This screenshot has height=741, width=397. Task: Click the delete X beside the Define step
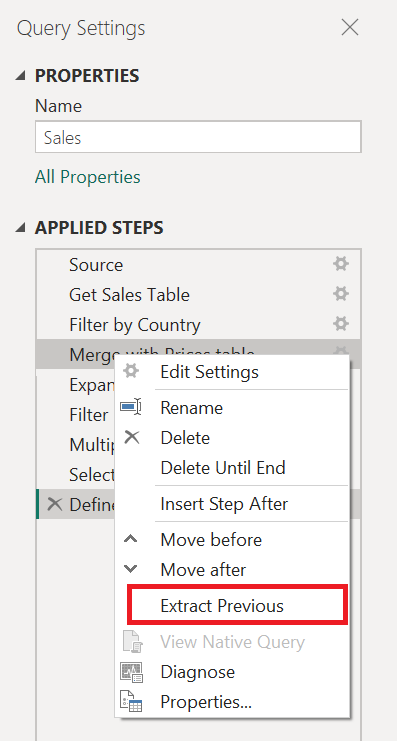pyautogui.click(x=55, y=504)
